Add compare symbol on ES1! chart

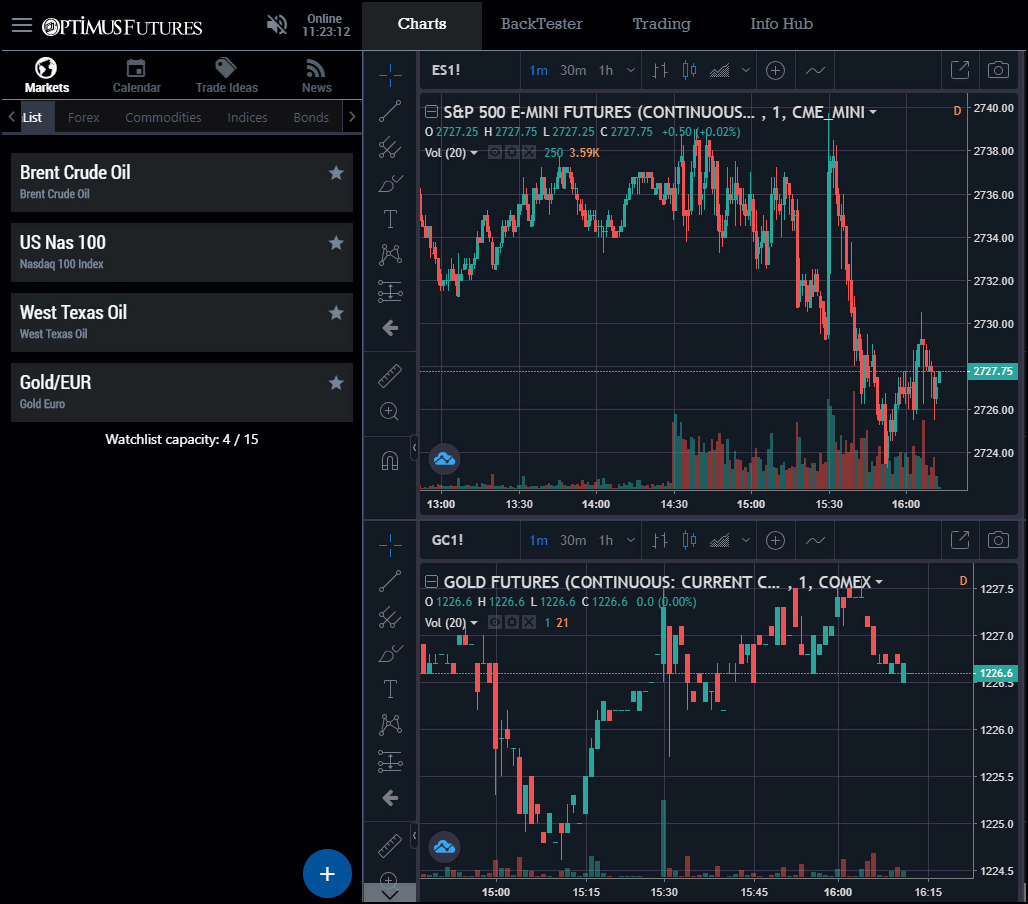(776, 70)
